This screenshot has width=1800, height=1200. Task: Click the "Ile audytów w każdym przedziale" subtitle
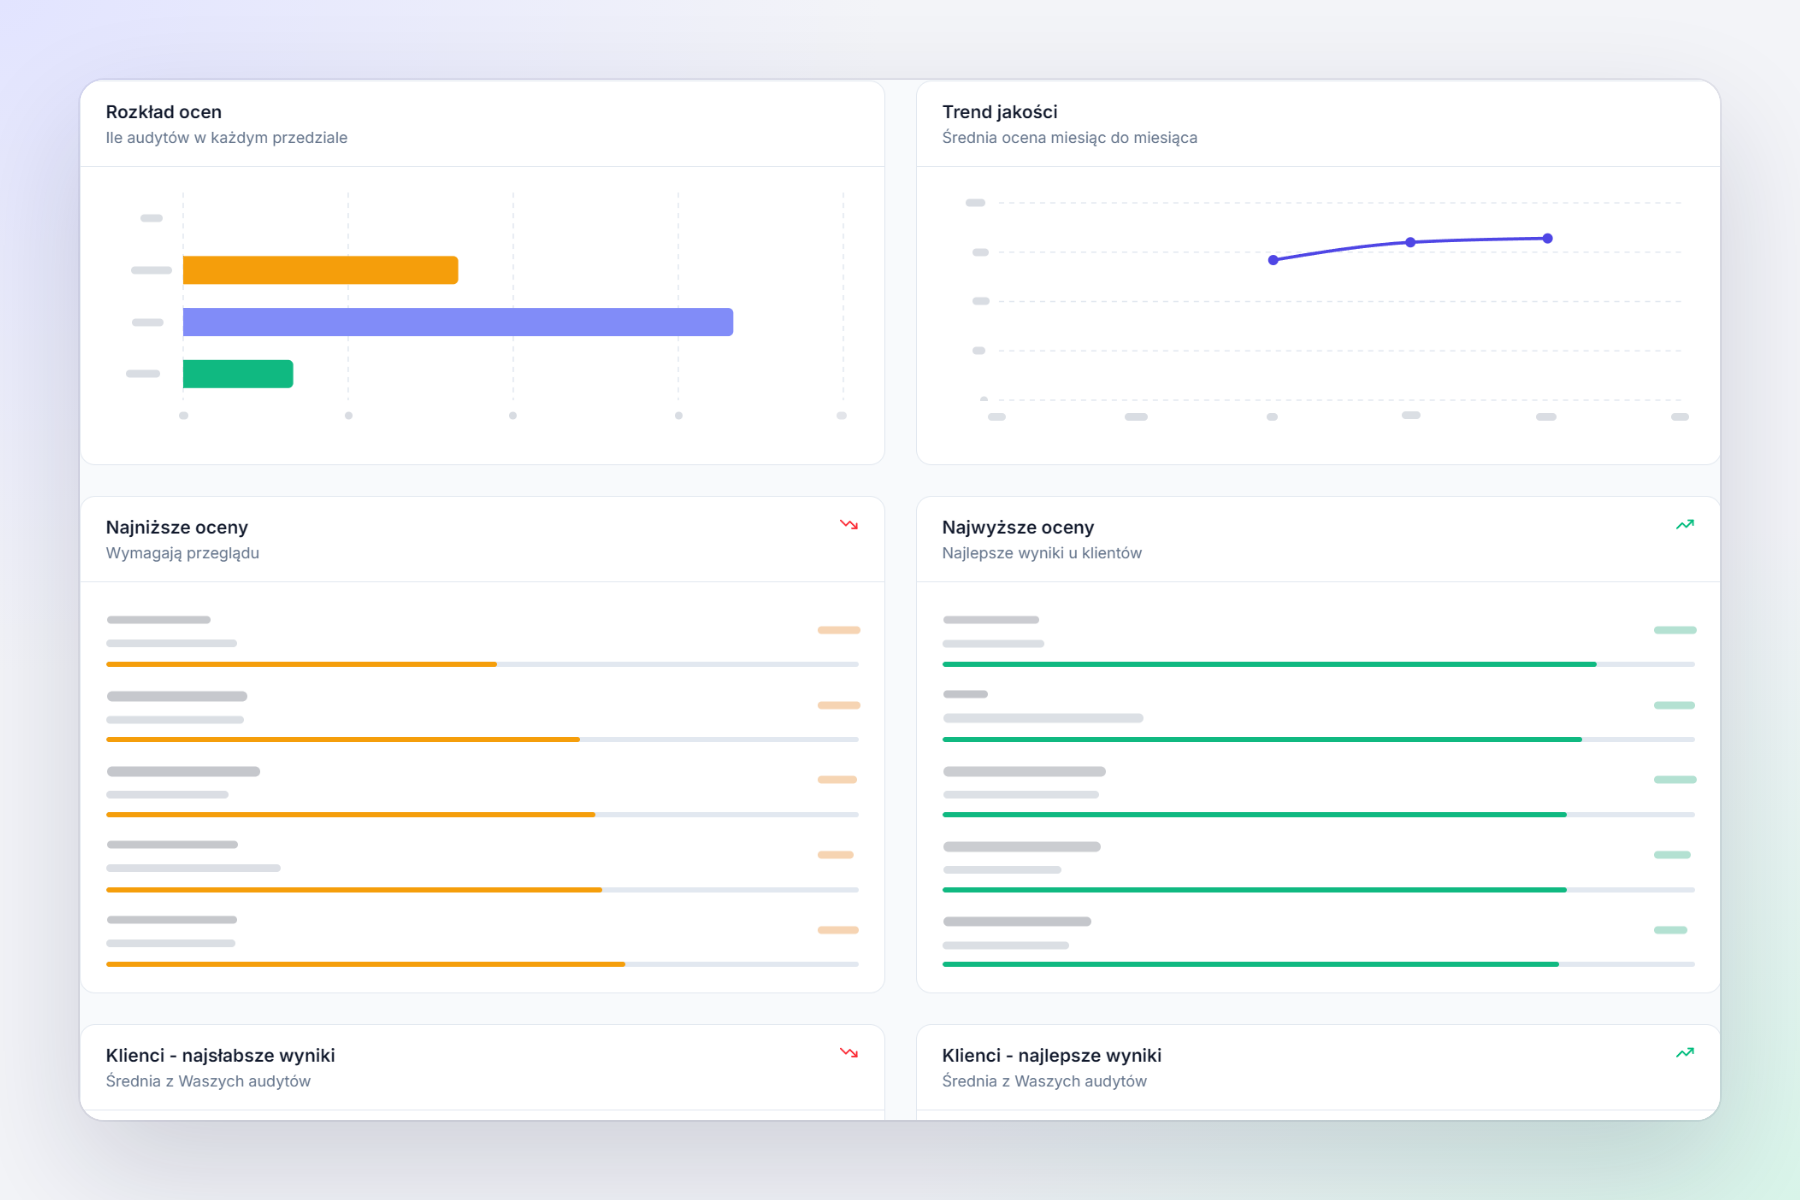pos(227,138)
